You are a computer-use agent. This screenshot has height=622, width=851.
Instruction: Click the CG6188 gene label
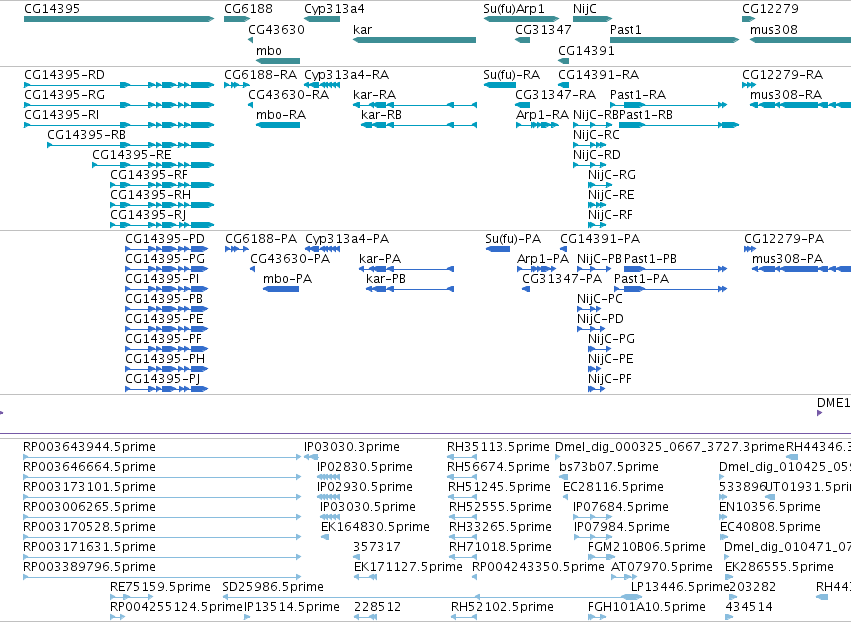[249, 9]
